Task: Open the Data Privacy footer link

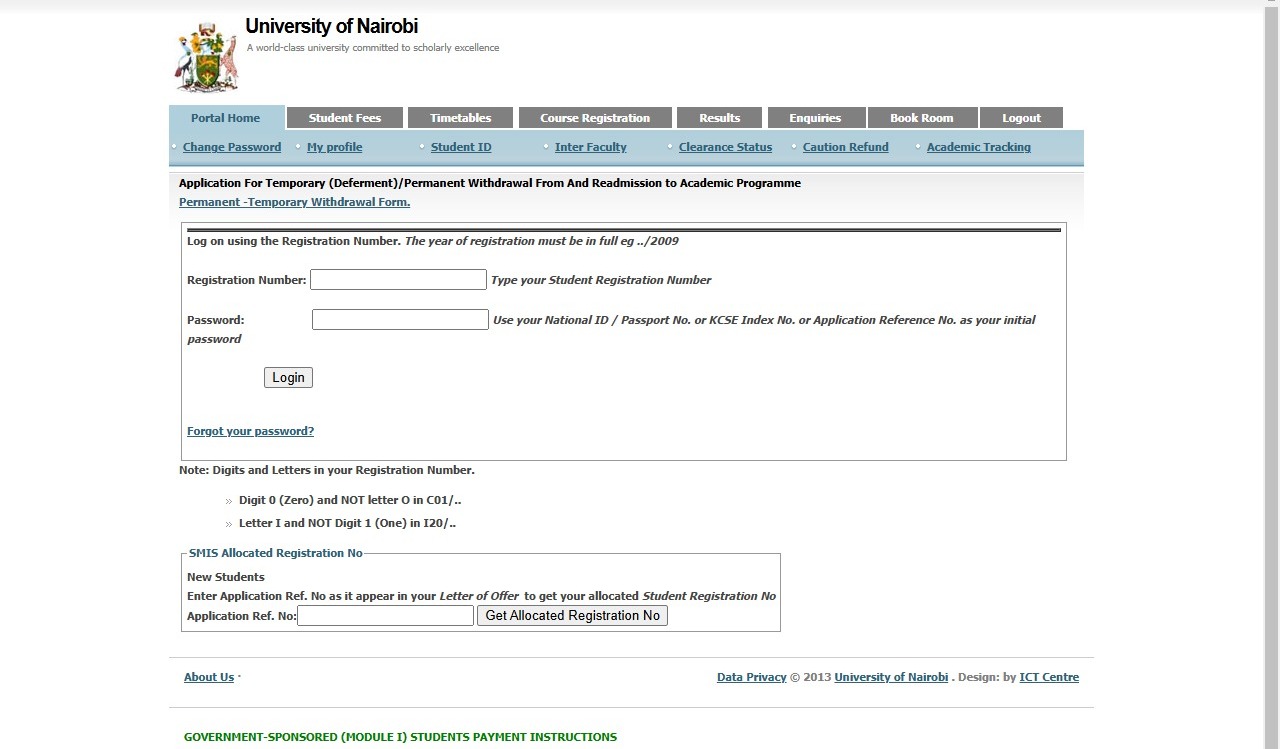Action: pos(751,677)
